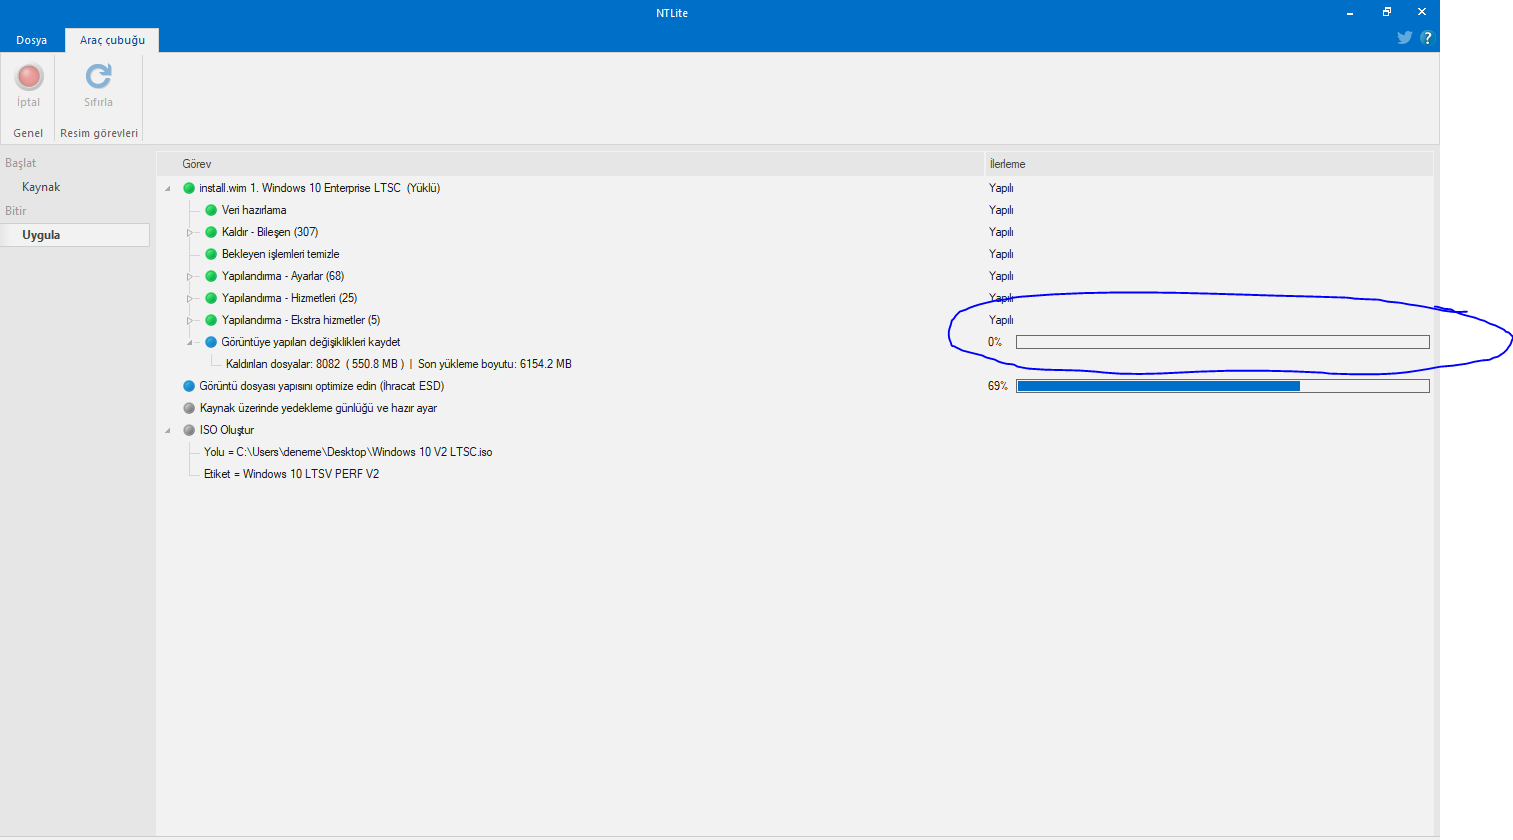Select Yapılandırma - Ekstra hizmetler (5) task
Screen dimensions: 1513x840
301,320
